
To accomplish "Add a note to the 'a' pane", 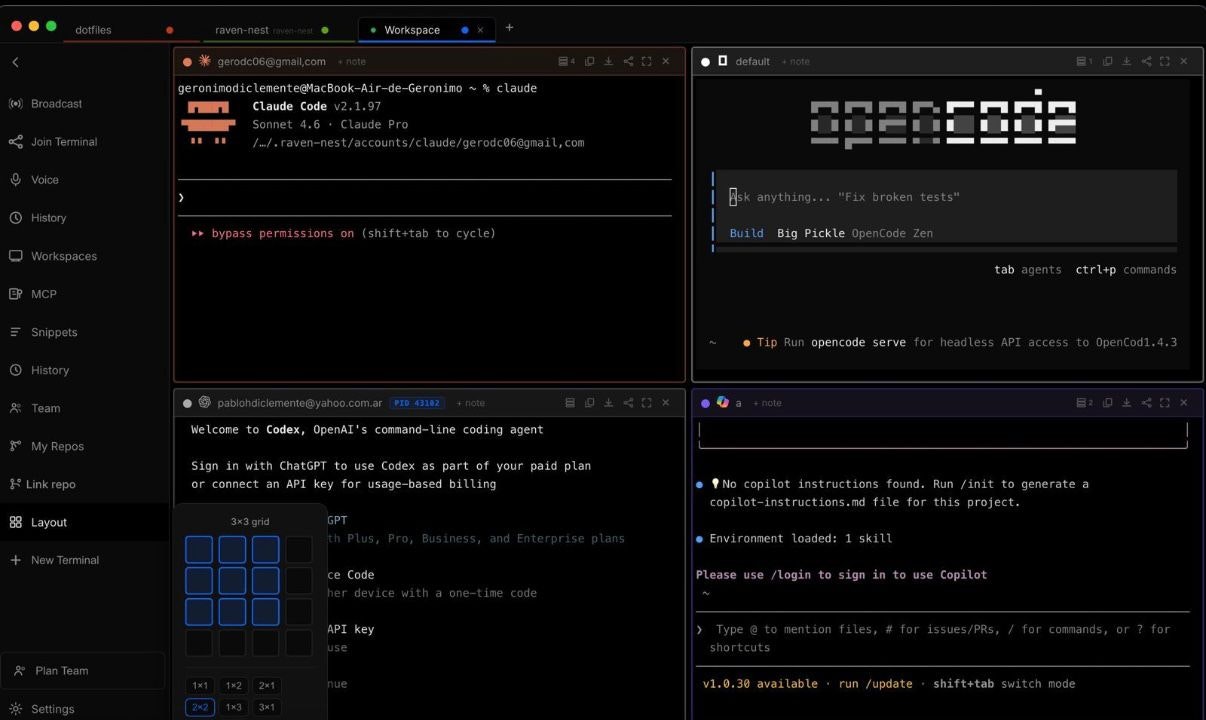I will point(767,403).
